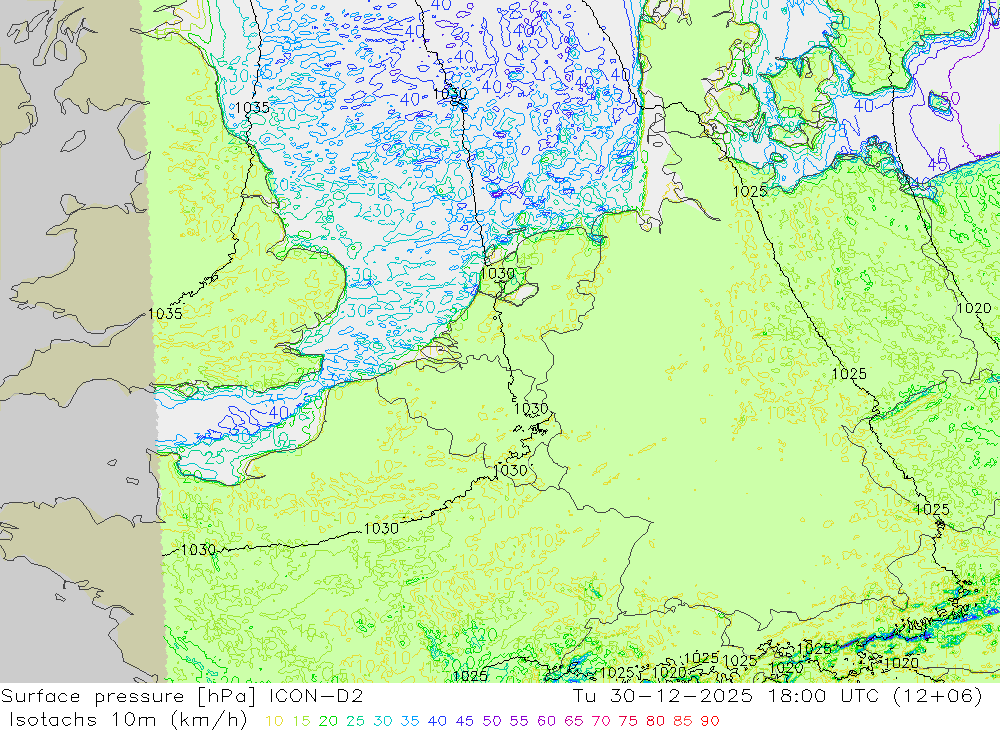This screenshot has height=733, width=1000.
Task: Select legend value 70 in isotach scale
Action: tap(601, 721)
